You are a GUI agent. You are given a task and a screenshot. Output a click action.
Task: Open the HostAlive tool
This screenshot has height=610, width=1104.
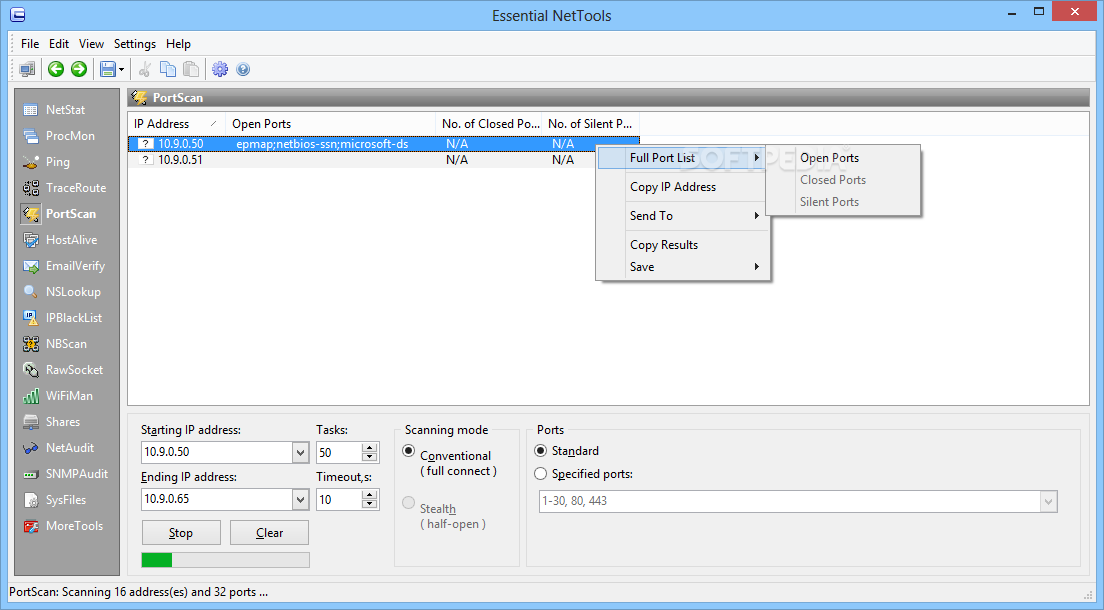60,240
